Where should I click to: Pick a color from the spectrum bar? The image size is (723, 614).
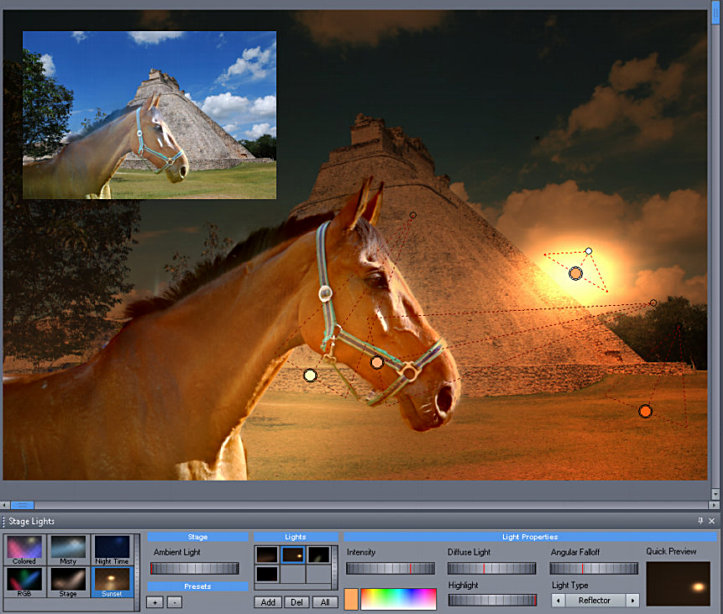coord(398,600)
